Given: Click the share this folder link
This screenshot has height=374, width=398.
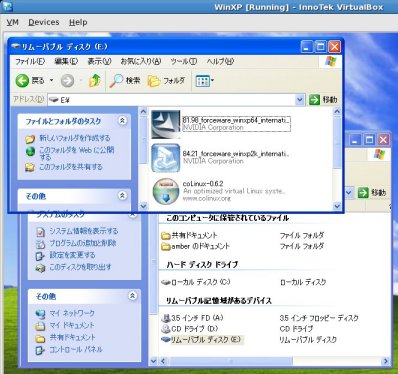Looking at the screenshot, I should pyautogui.click(x=71, y=167).
